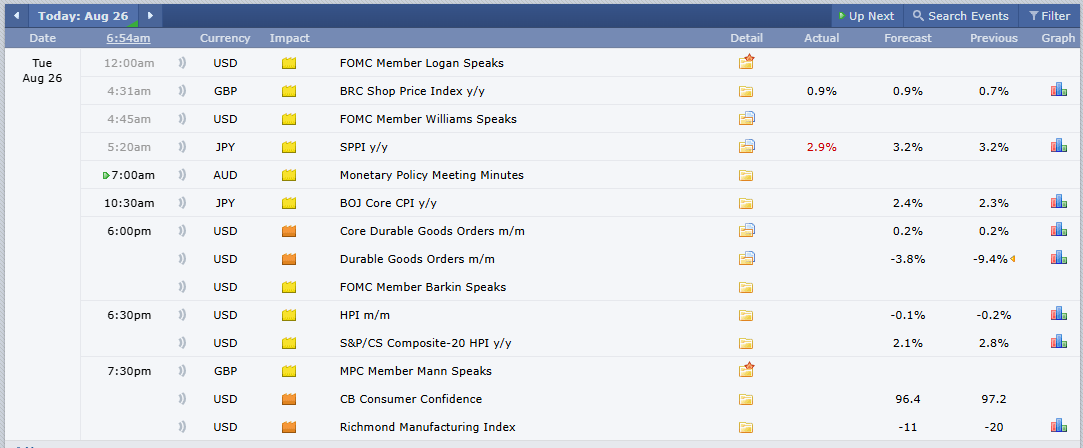Show graph for Durable Goods Orders m/m
1083x448 pixels.
(1058, 257)
